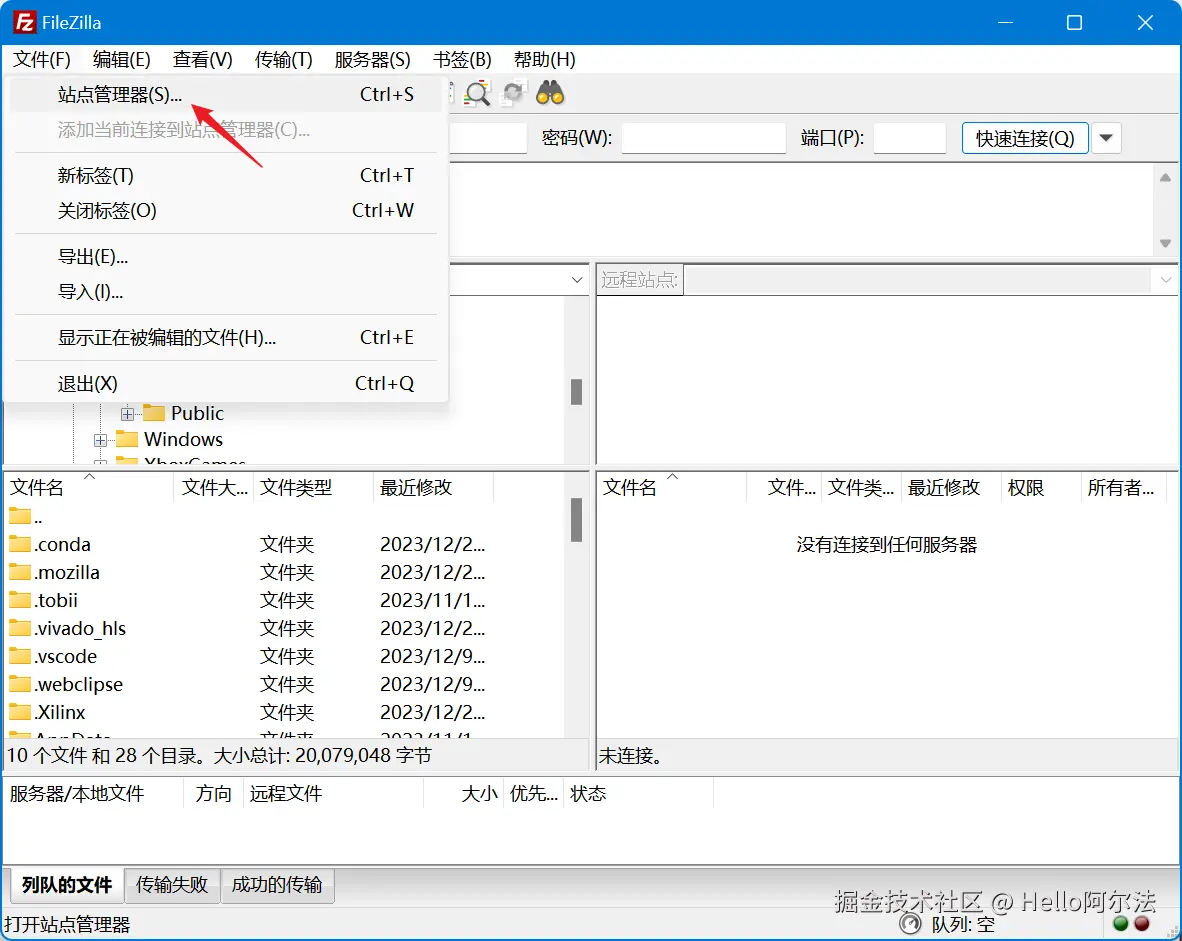This screenshot has height=941, width=1182.
Task: Select the .vscode folder row
Action: (285, 656)
